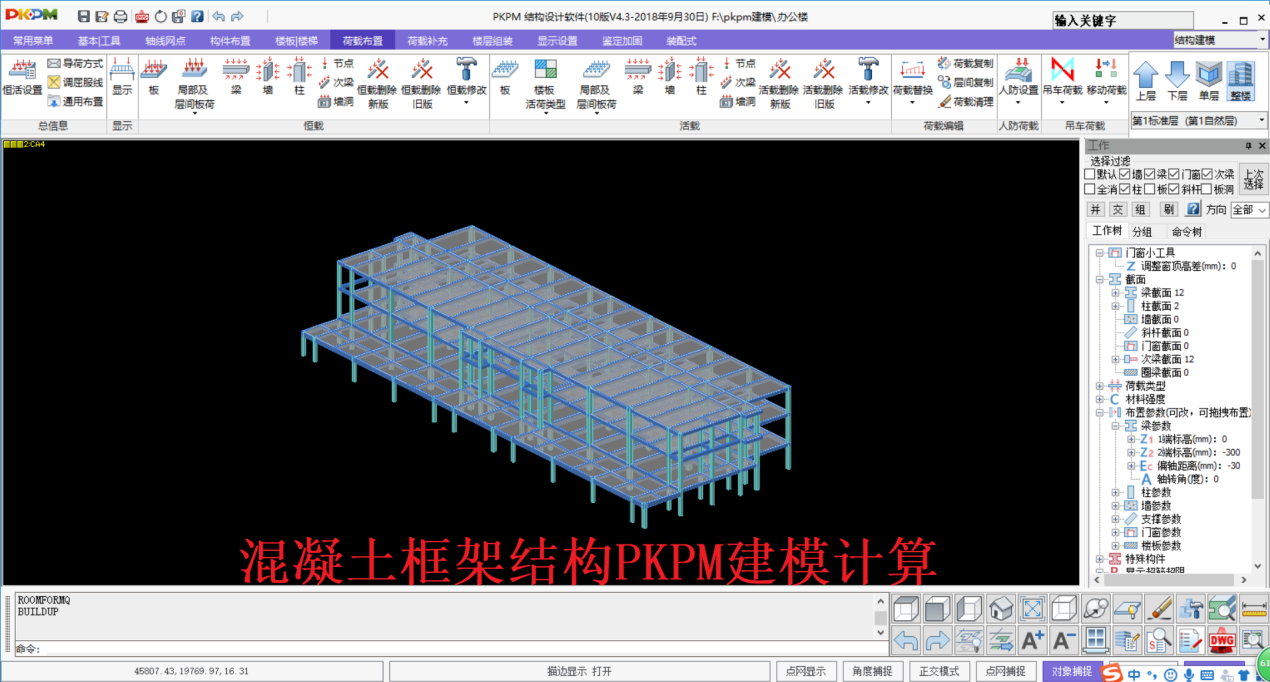
Task: Click the 正交模式 status button
Action: tap(939, 671)
